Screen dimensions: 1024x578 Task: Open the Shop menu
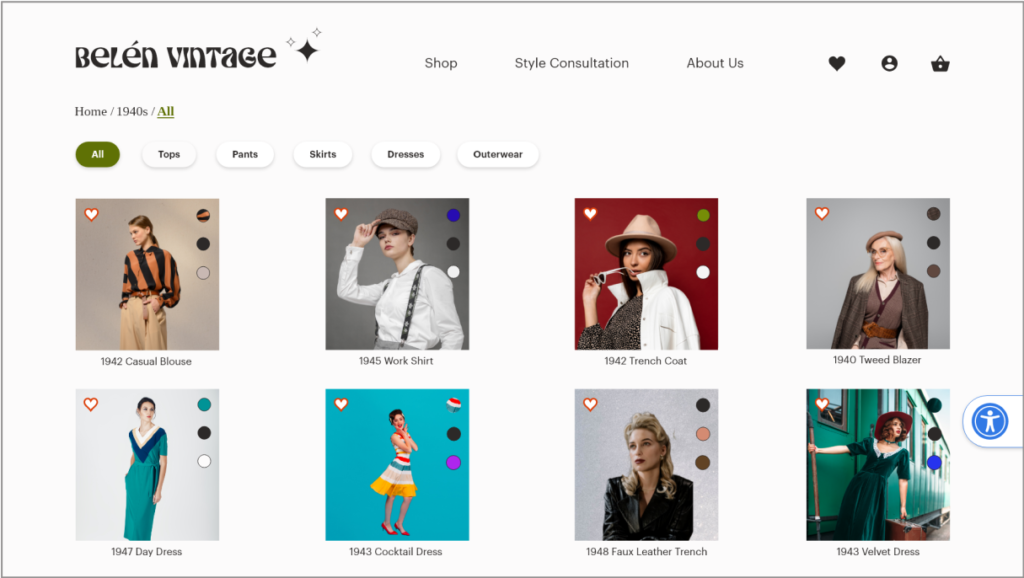click(x=440, y=63)
